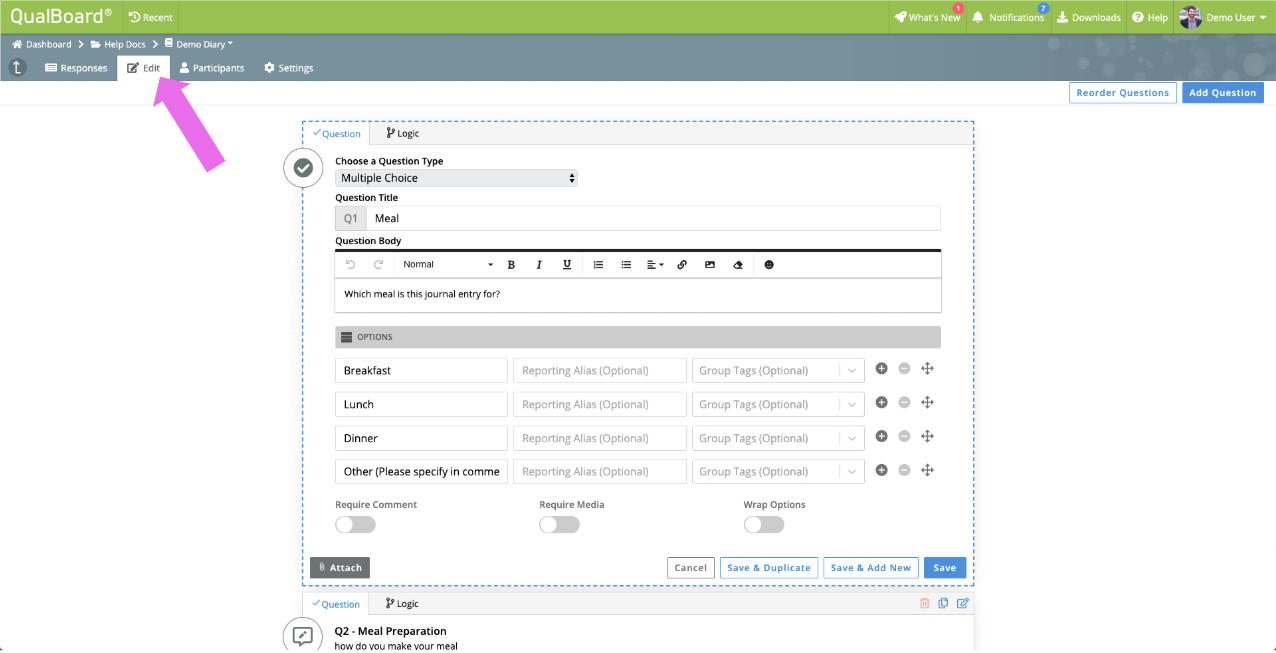Insert a hyperlink
This screenshot has width=1276, height=653.
tap(682, 265)
